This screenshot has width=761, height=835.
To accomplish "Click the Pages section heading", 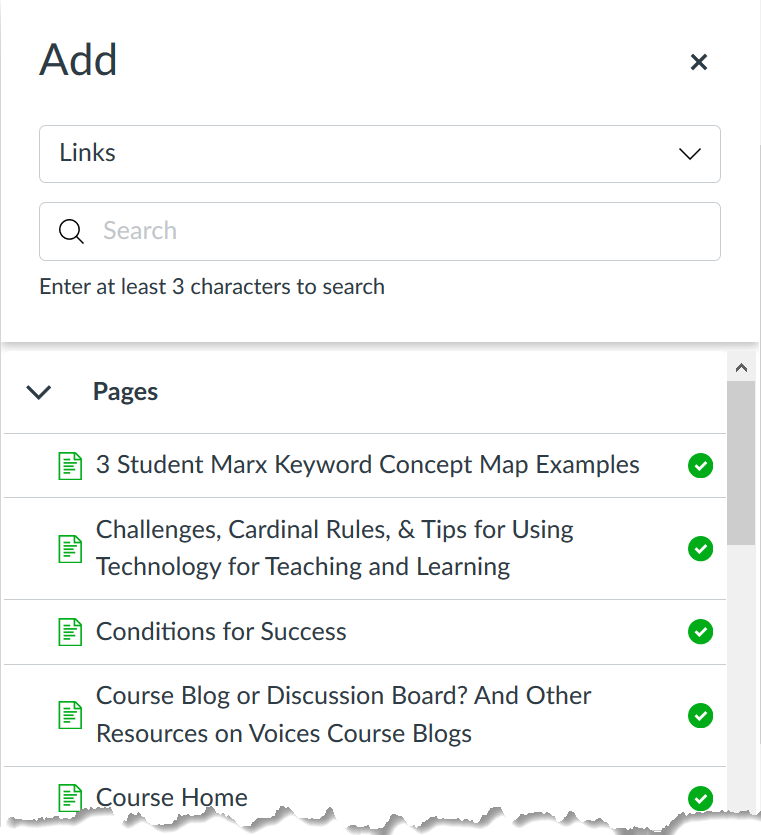I will coord(126,392).
